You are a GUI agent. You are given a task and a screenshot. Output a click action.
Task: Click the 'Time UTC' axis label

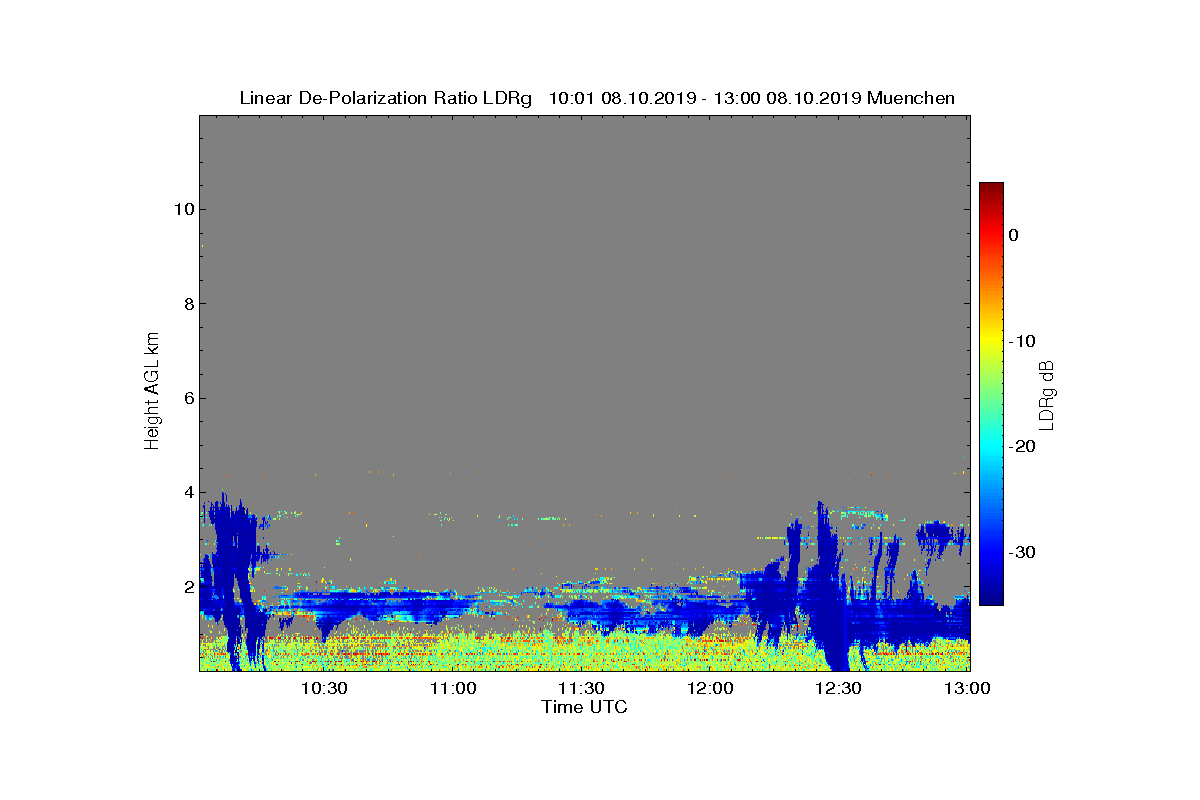pyautogui.click(x=585, y=707)
